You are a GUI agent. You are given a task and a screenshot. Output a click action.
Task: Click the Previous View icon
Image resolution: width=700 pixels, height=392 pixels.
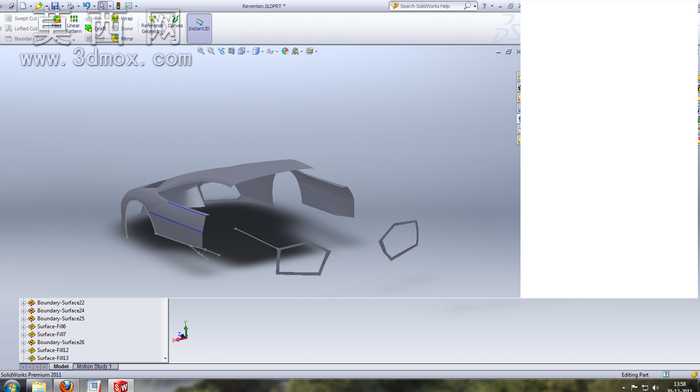click(x=221, y=51)
